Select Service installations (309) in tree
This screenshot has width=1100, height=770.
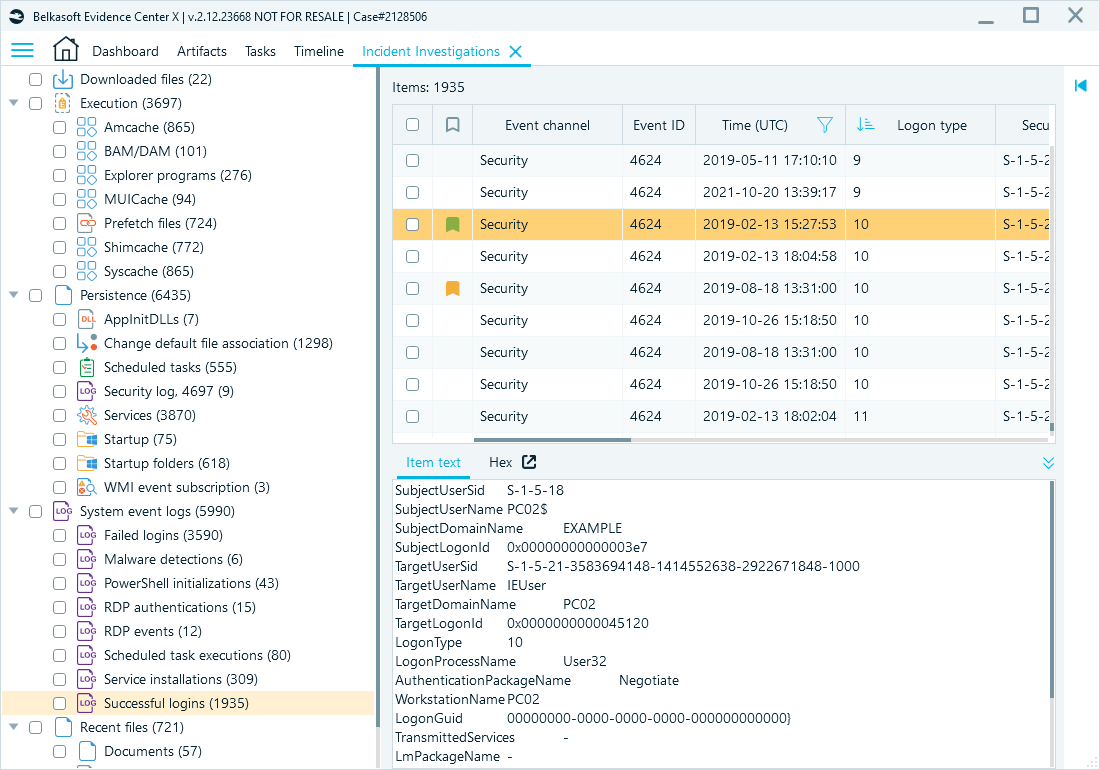tap(180, 680)
